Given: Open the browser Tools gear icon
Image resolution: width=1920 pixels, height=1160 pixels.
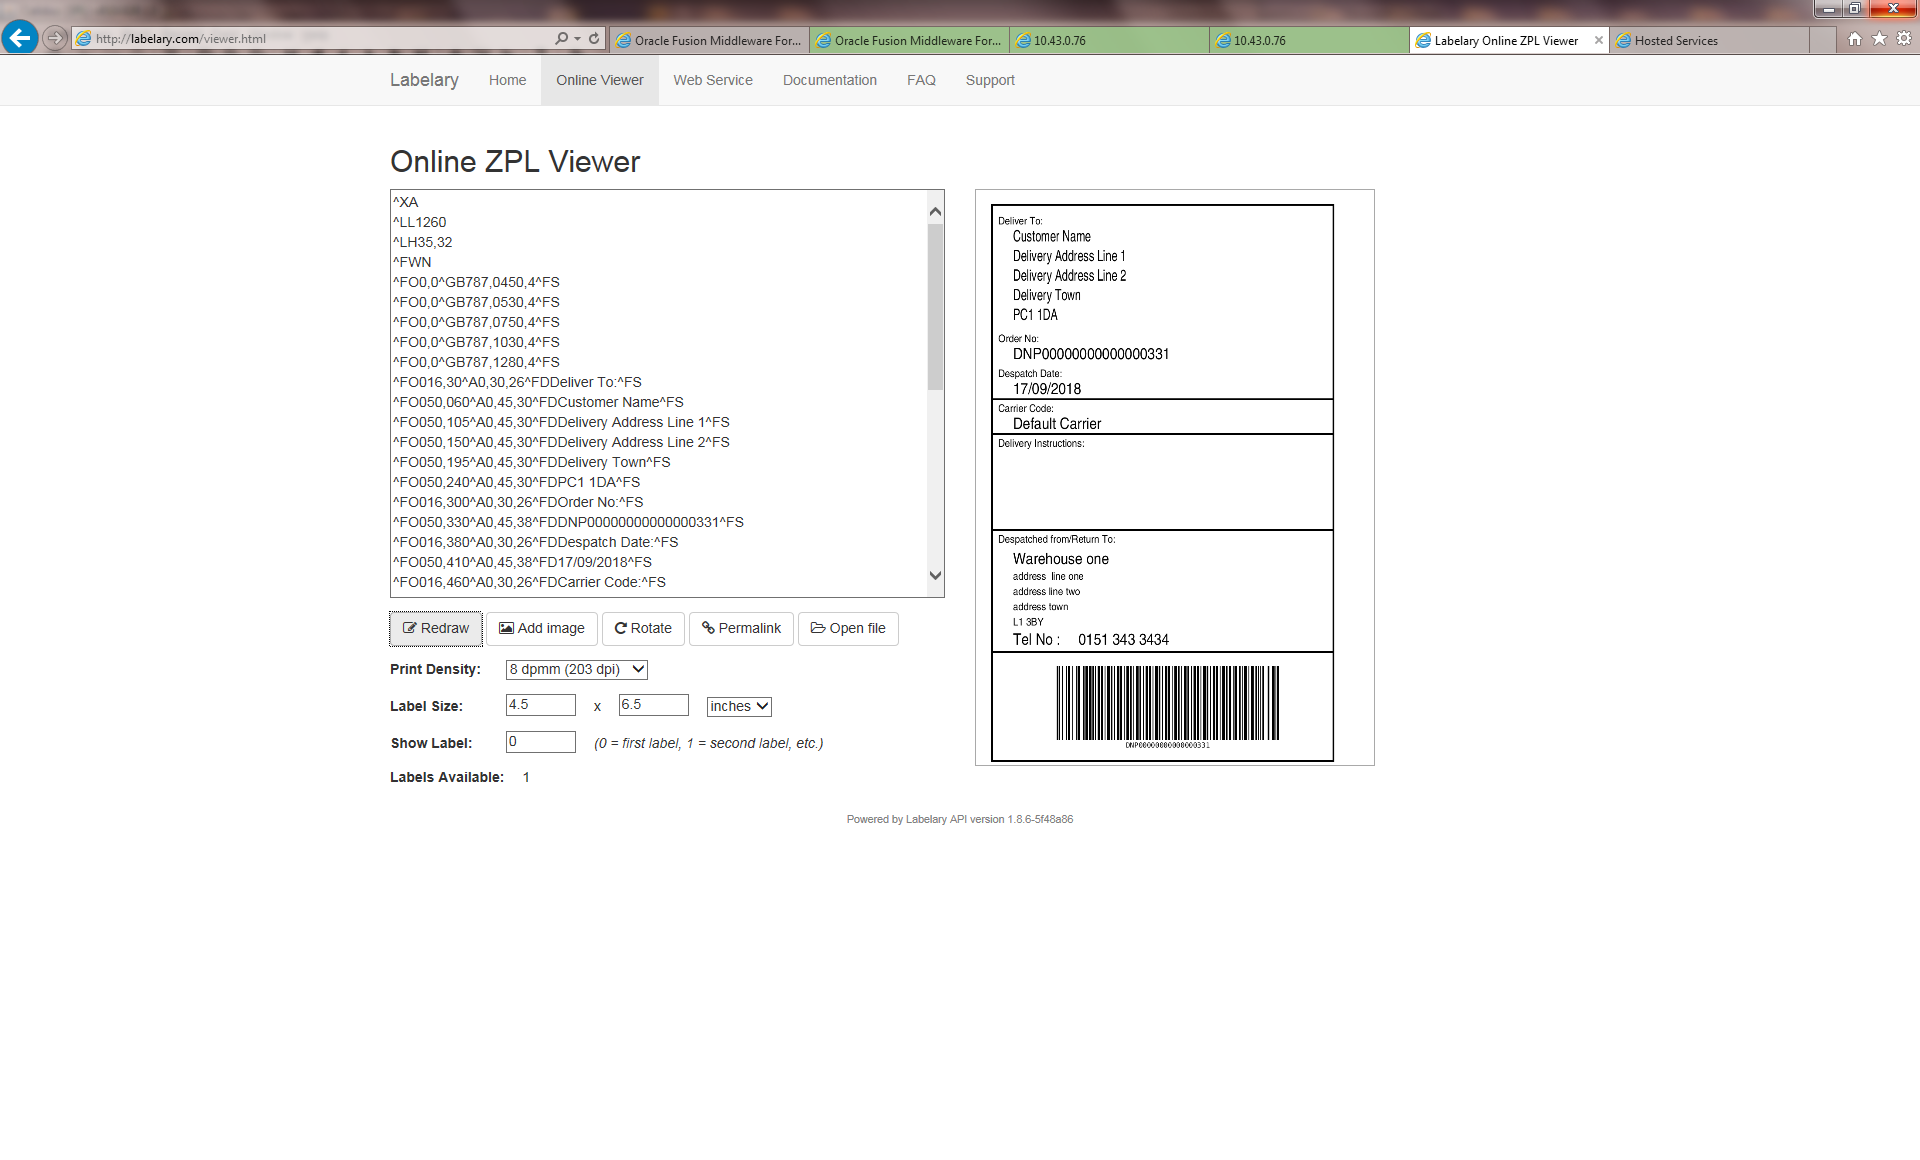Looking at the screenshot, I should pos(1904,38).
